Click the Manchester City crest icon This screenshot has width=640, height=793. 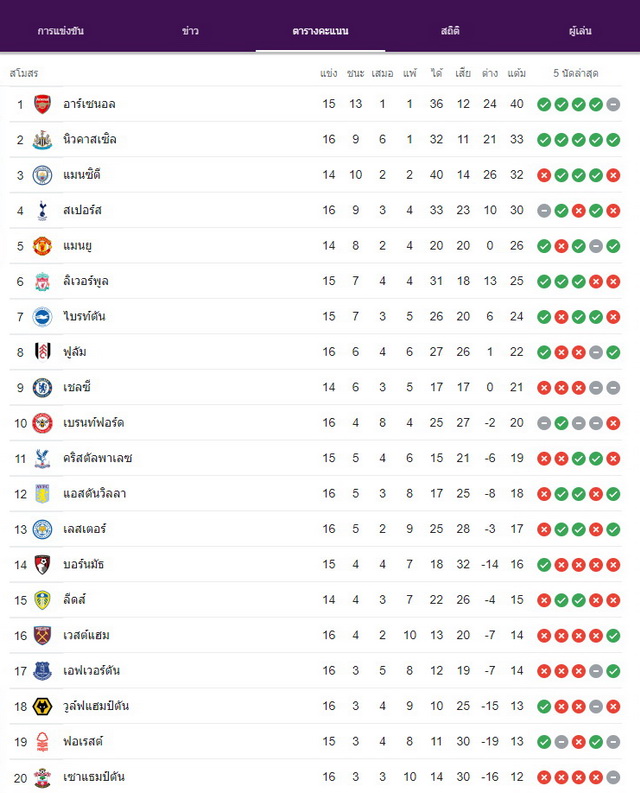(42, 175)
